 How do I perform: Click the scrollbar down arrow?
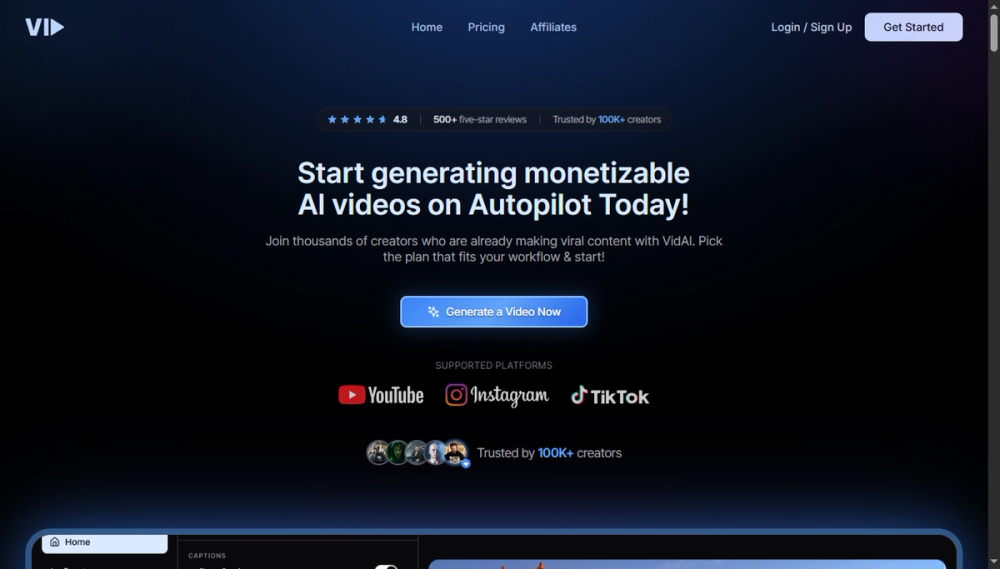coord(994,563)
